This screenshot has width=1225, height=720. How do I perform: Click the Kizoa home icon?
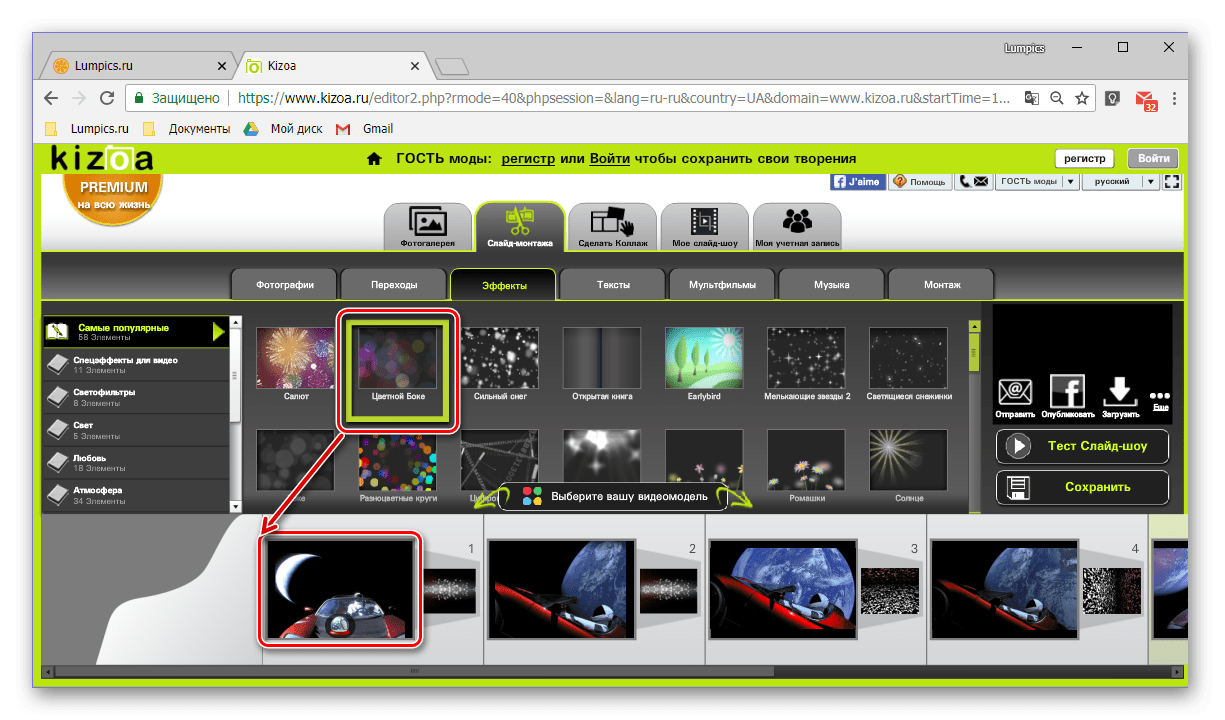tap(374, 158)
